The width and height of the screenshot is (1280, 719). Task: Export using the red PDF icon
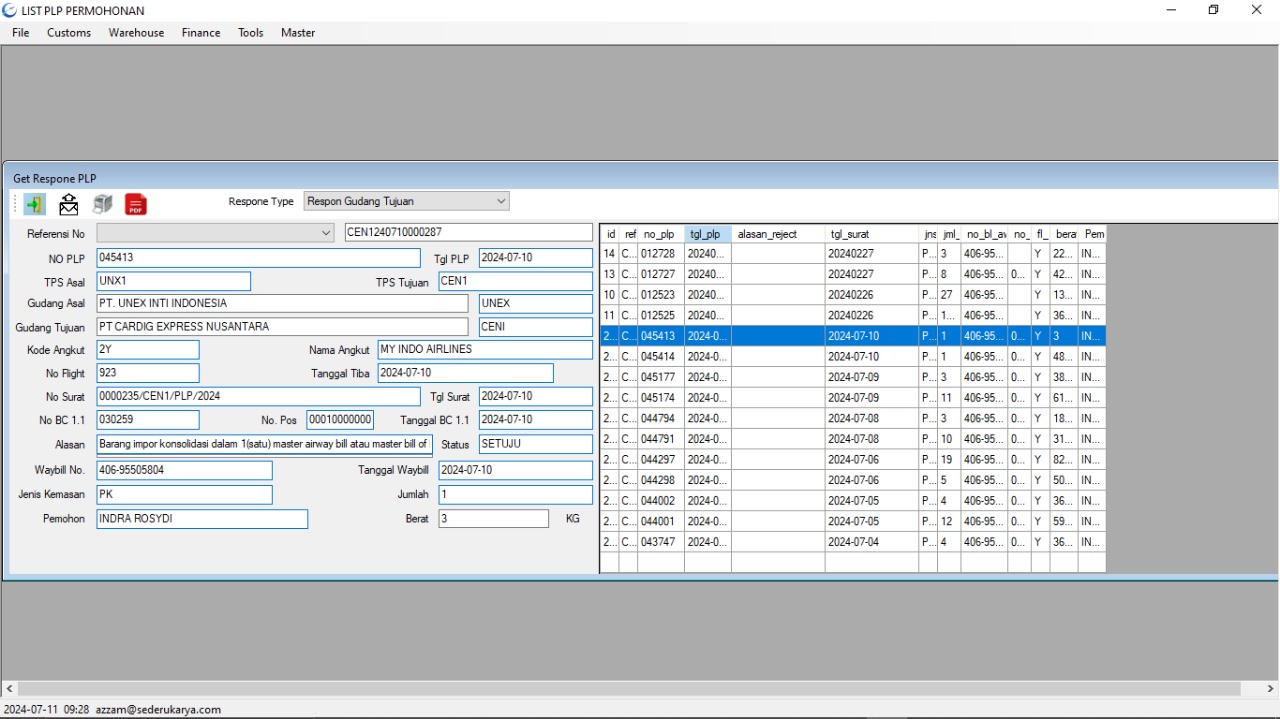135,204
